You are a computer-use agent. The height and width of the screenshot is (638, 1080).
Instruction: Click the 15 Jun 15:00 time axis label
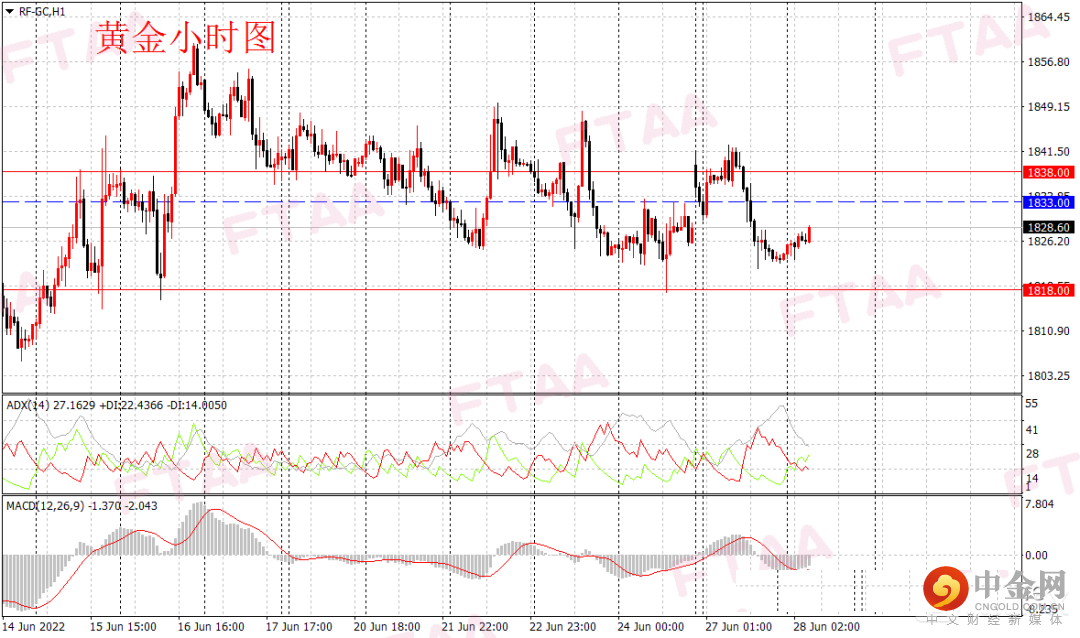click(123, 627)
